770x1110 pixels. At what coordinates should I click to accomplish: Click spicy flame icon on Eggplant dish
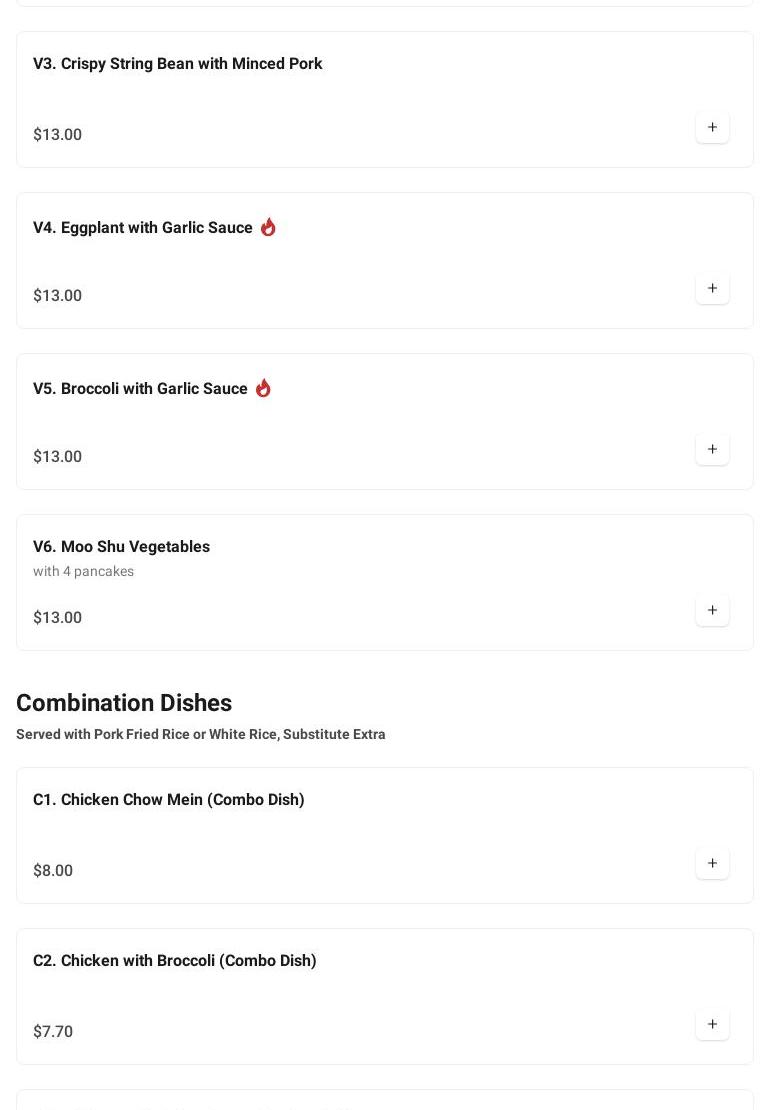click(x=268, y=227)
